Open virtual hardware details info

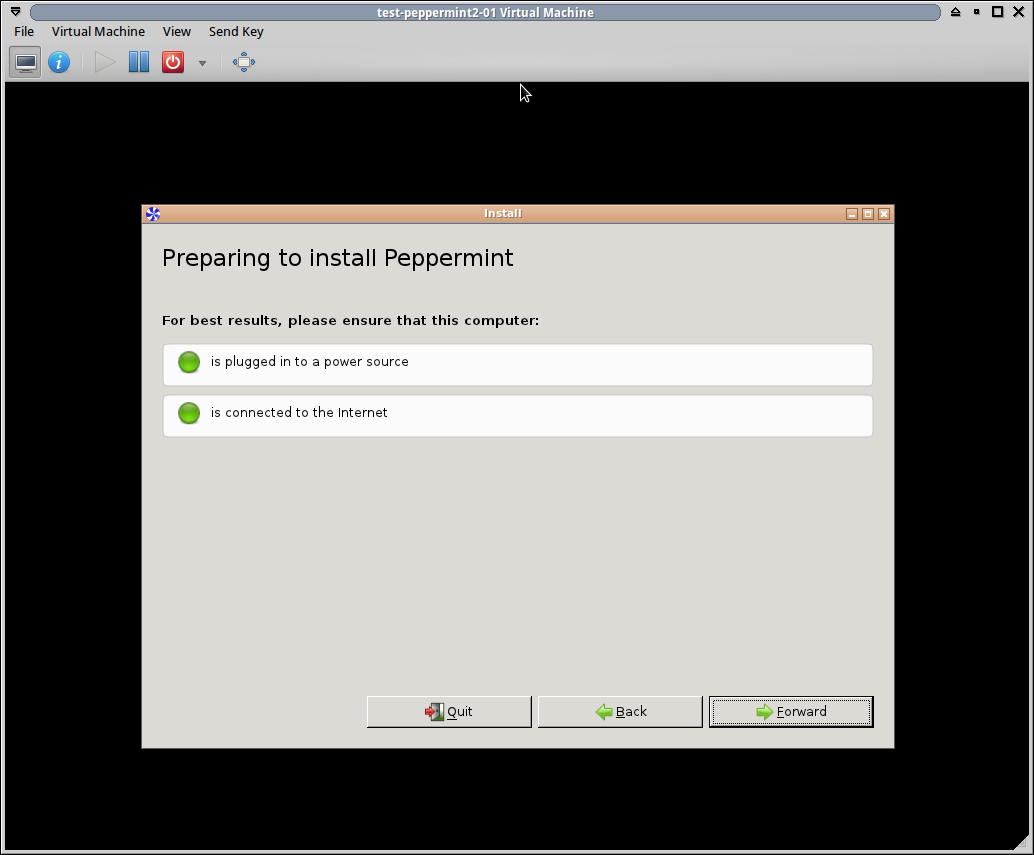click(59, 63)
